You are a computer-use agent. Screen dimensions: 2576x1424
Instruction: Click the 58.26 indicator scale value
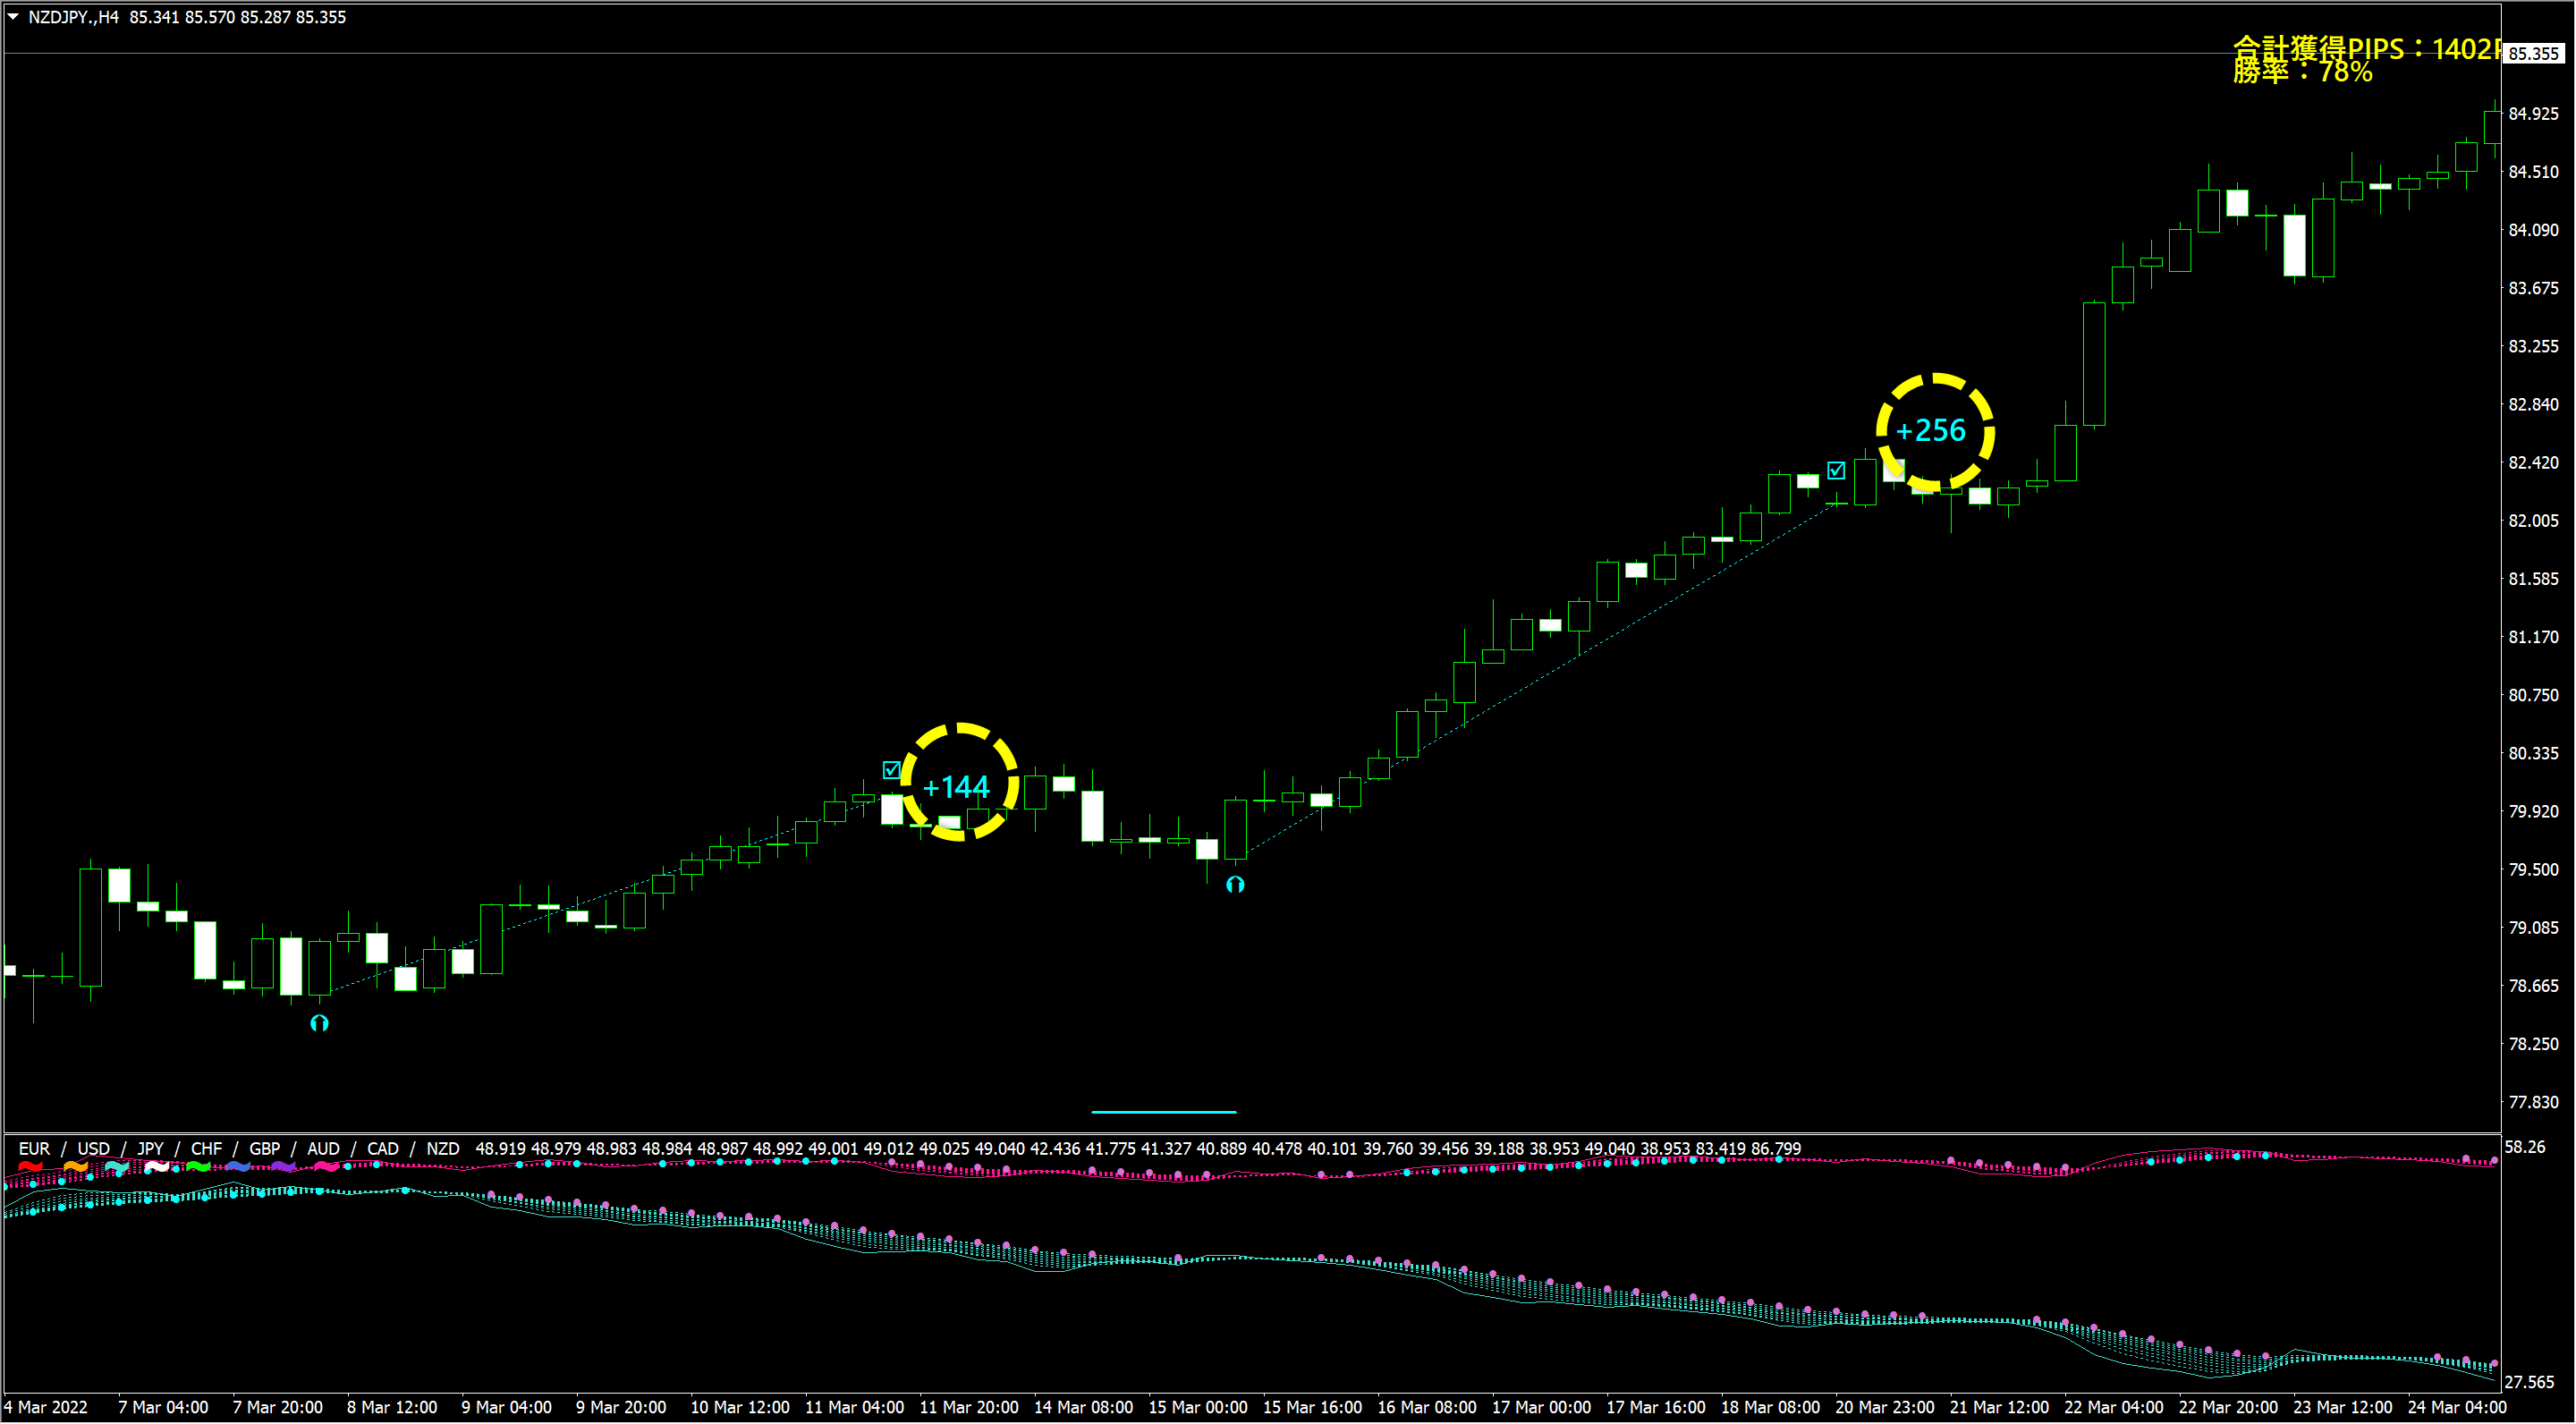2525,1147
